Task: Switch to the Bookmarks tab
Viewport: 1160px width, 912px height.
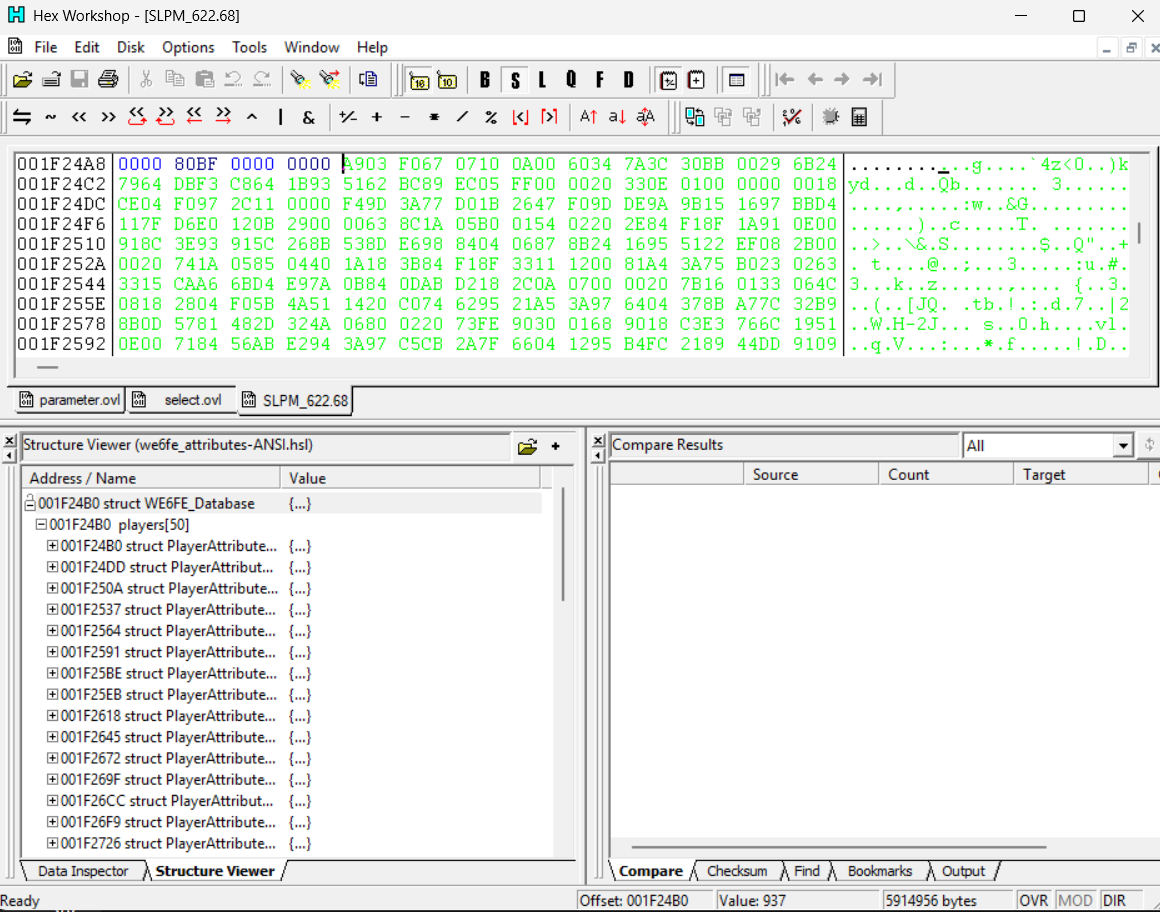Action: pos(880,871)
